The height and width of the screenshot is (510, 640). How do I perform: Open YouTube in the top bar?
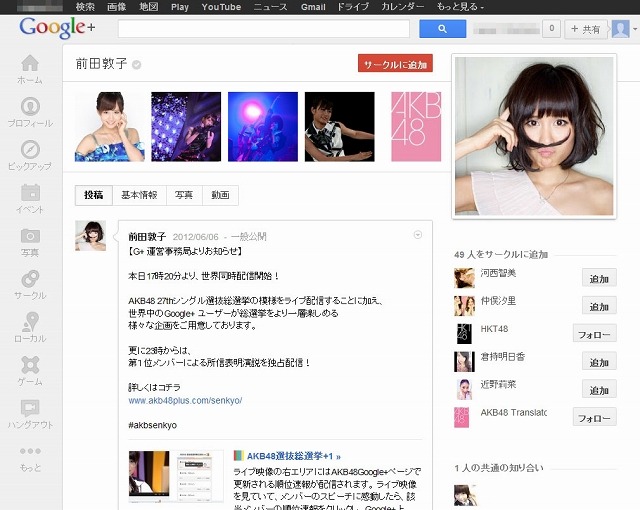tap(221, 7)
